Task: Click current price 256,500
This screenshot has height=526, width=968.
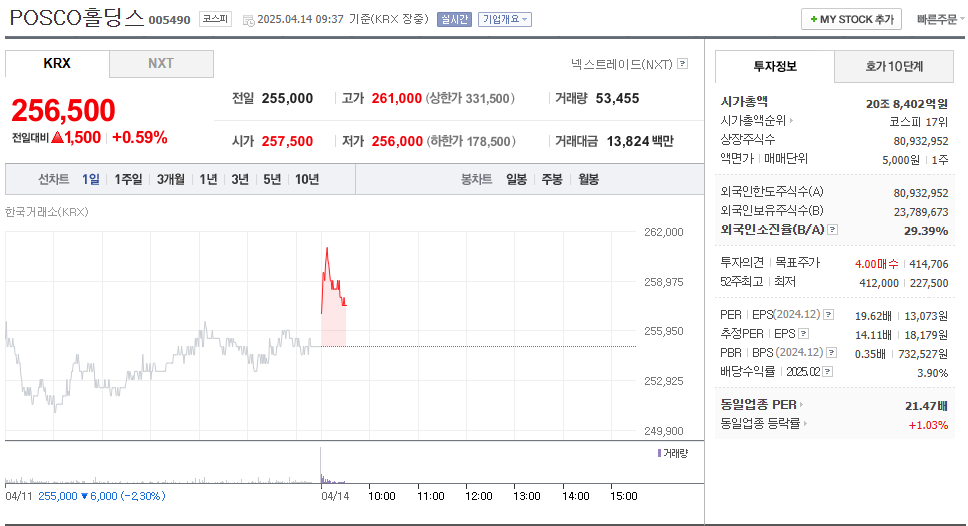Action: (64, 111)
